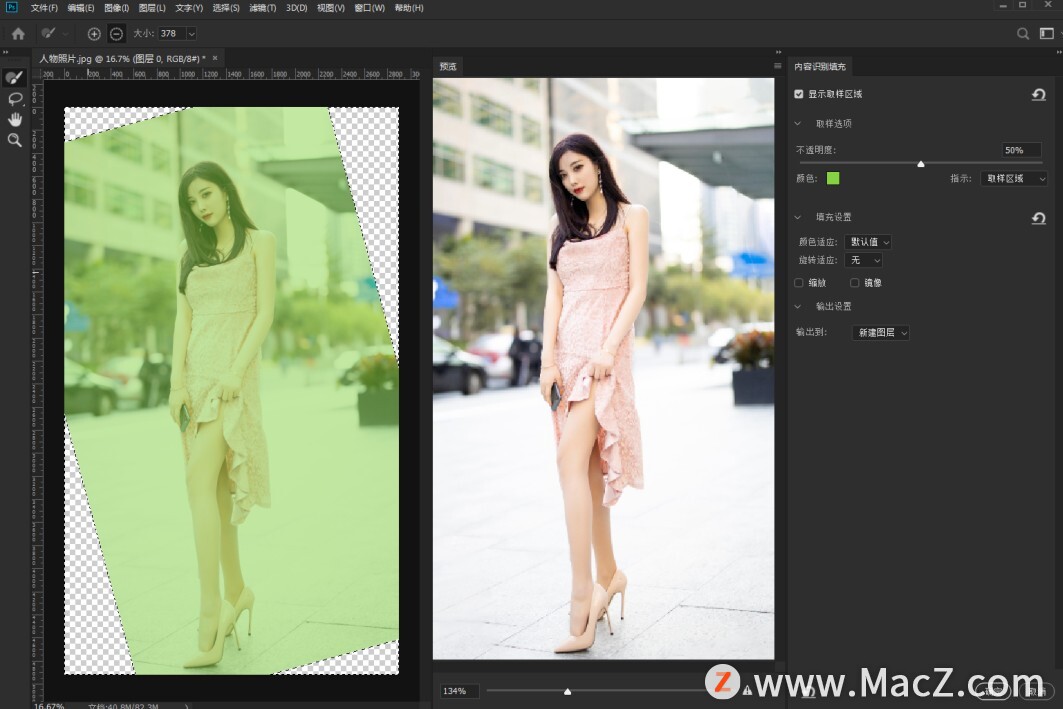
Task: Open the 指示 dropdown showing 取样区域
Action: 1014,178
